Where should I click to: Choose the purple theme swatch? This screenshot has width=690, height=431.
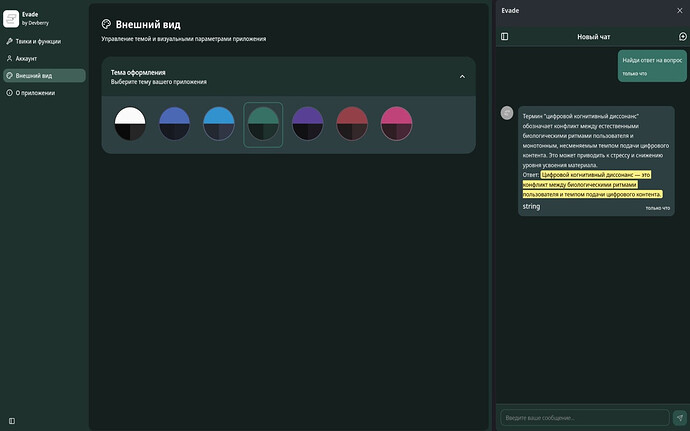[x=308, y=124]
